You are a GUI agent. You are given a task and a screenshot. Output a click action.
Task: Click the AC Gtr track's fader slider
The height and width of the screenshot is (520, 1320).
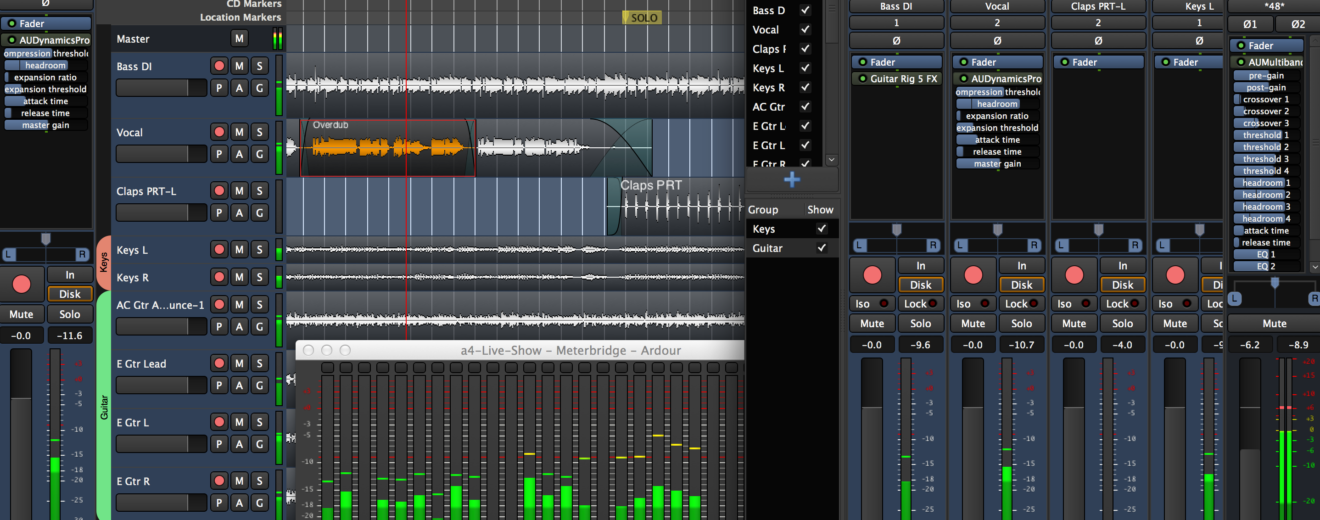(161, 326)
